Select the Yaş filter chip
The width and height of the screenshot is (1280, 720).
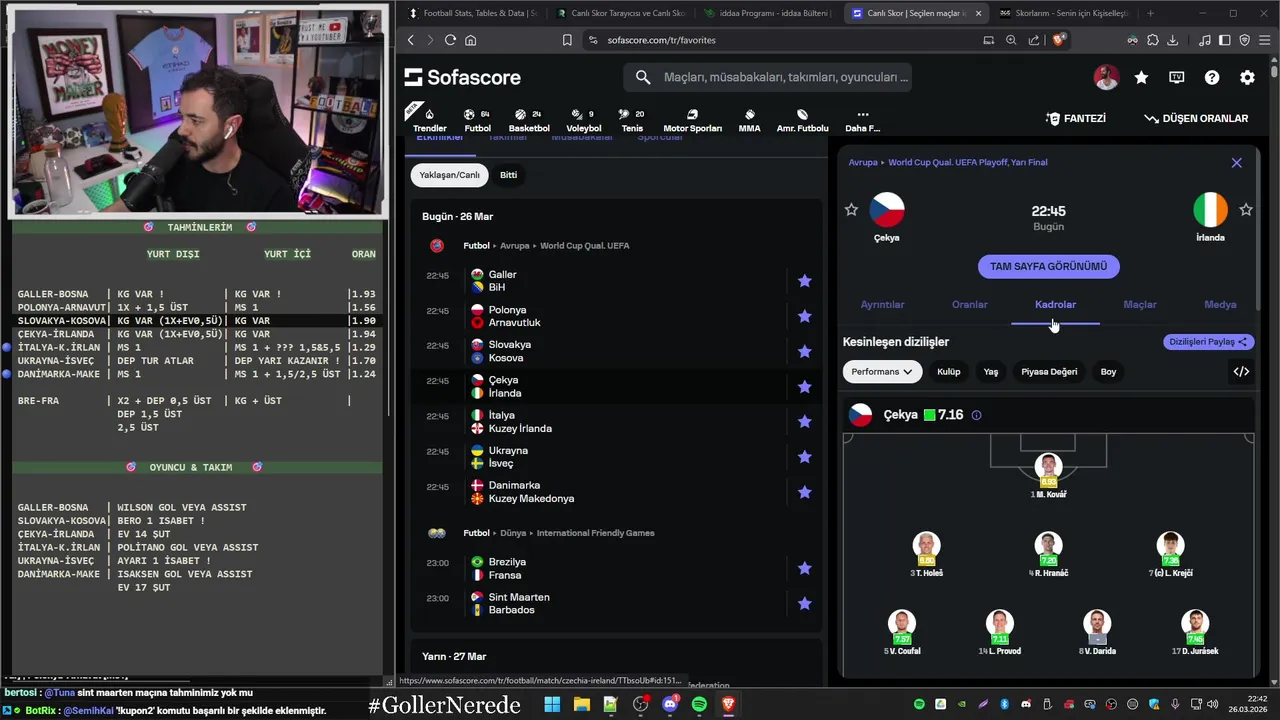990,371
